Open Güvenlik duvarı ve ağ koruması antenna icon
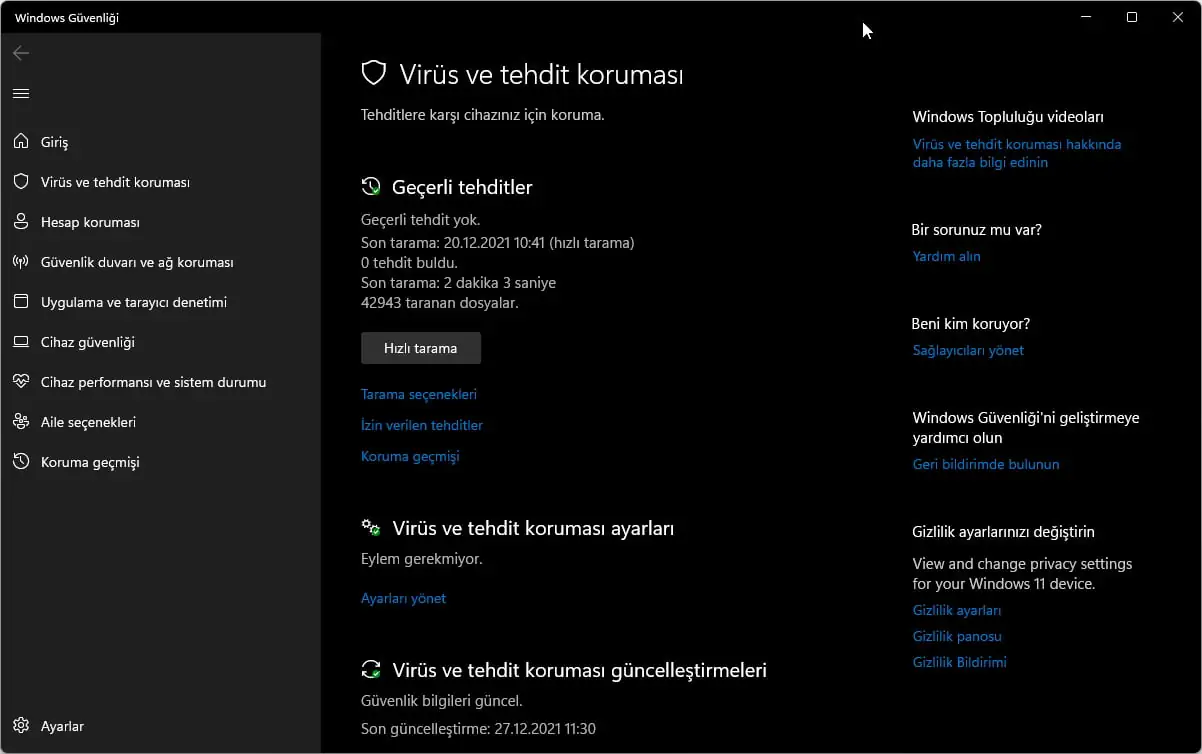This screenshot has height=754, width=1202. (x=21, y=262)
